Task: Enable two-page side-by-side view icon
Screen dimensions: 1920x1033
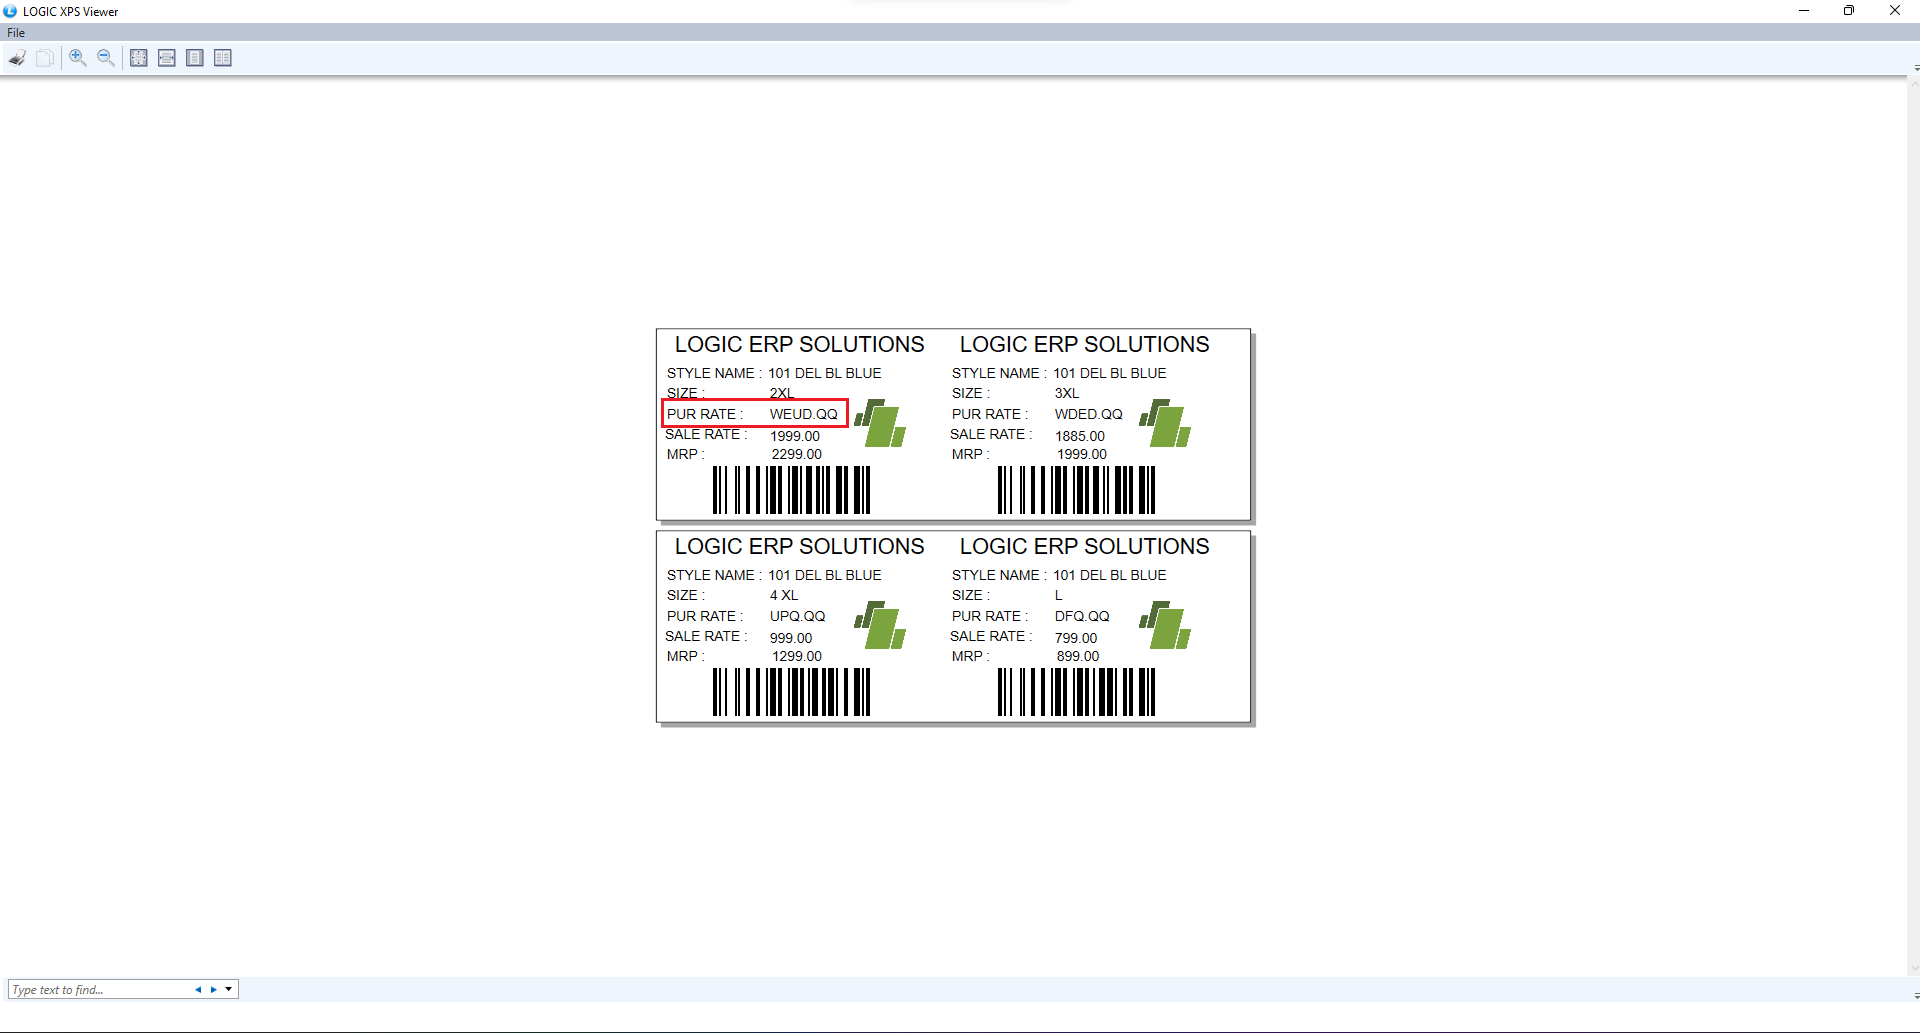Action: click(x=223, y=58)
